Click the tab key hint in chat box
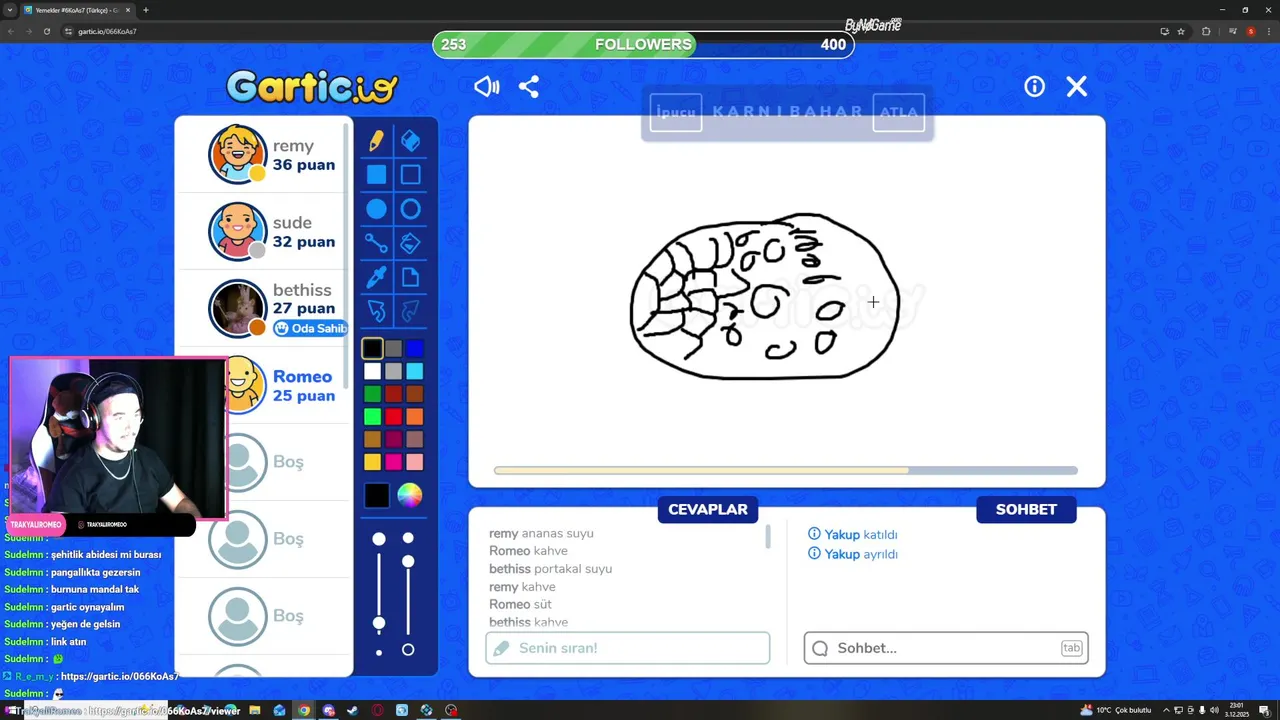Screen dimensions: 1280x720 coord(1071,648)
